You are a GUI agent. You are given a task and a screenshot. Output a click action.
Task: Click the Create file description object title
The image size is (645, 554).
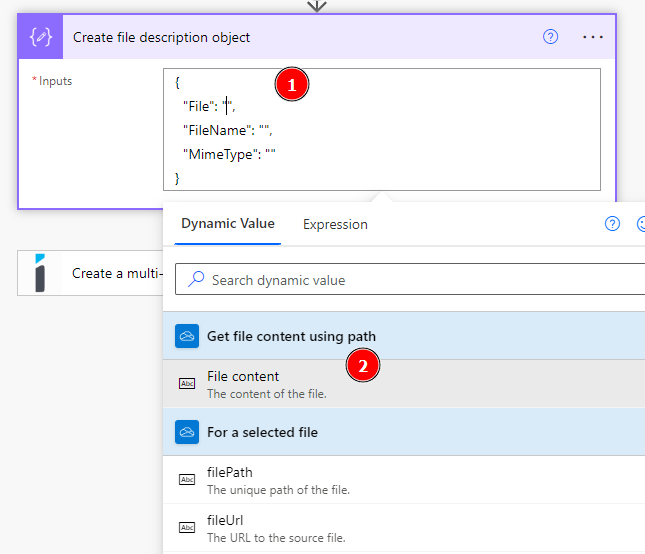[x=162, y=37]
